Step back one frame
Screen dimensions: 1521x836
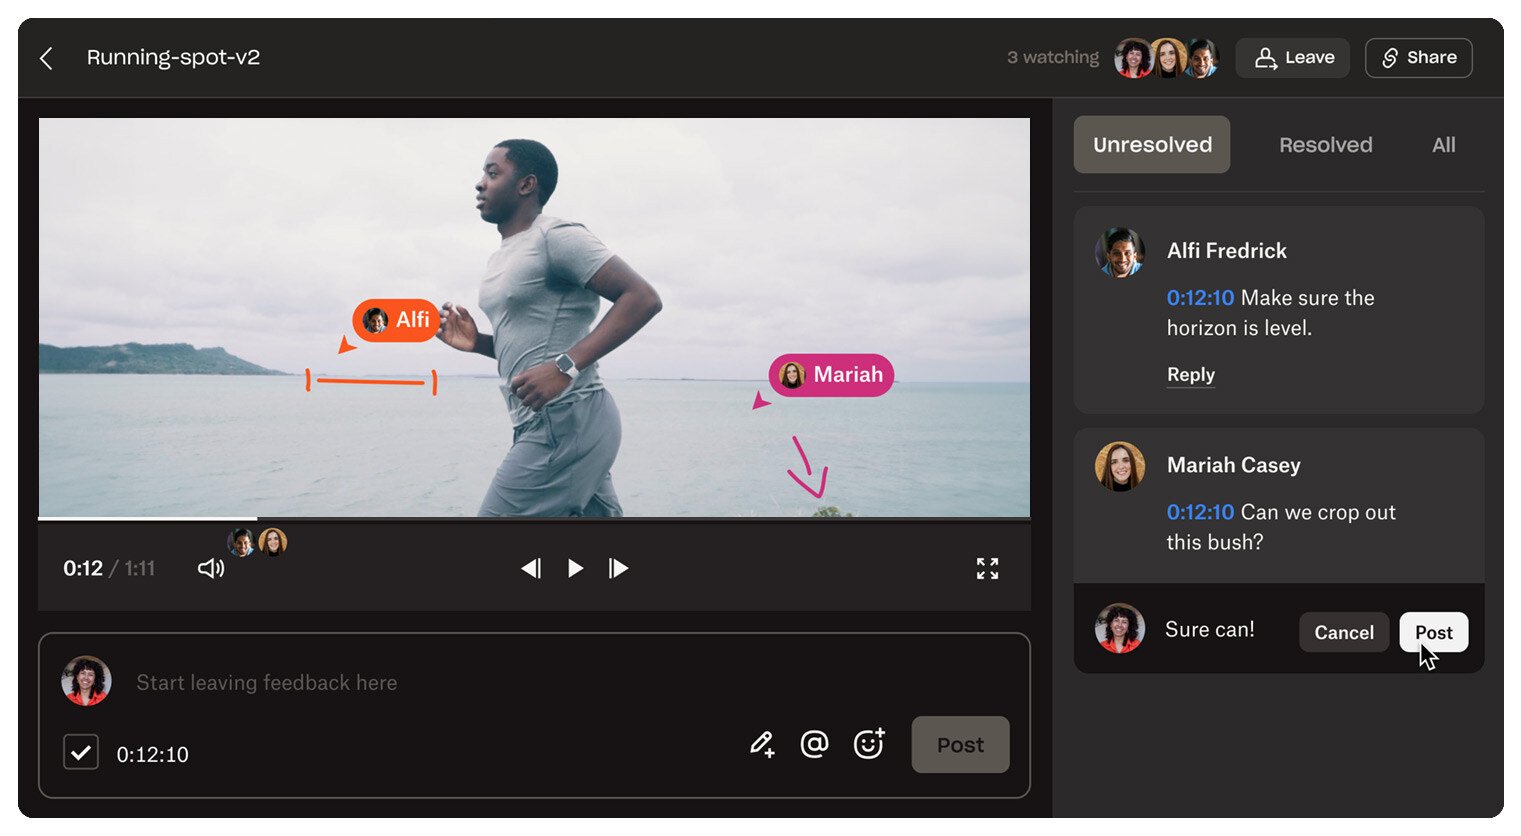(x=531, y=569)
